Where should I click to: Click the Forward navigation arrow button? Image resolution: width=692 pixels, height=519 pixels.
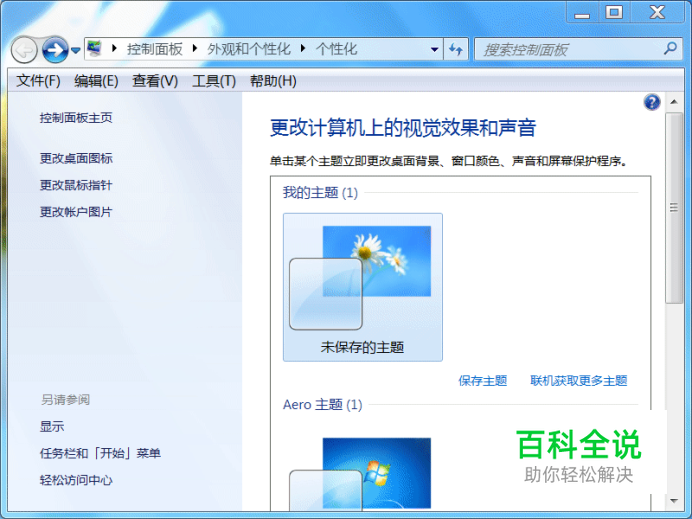tap(55, 49)
